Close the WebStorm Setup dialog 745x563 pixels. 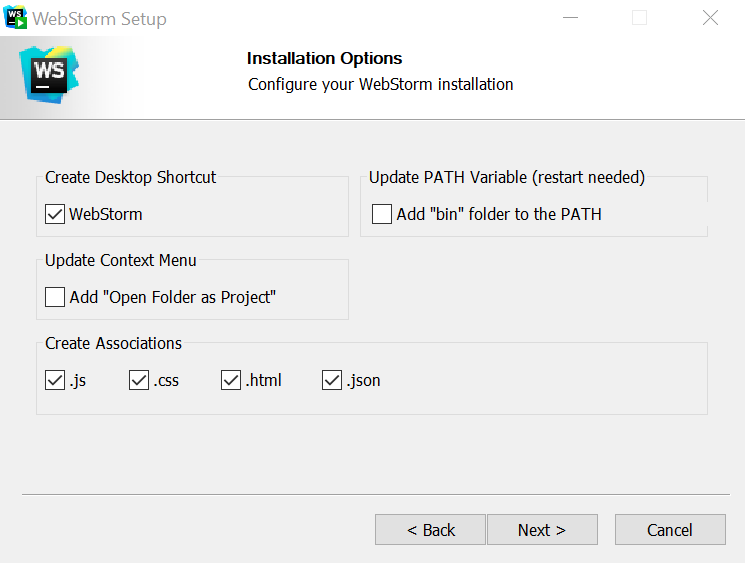pyautogui.click(x=710, y=18)
